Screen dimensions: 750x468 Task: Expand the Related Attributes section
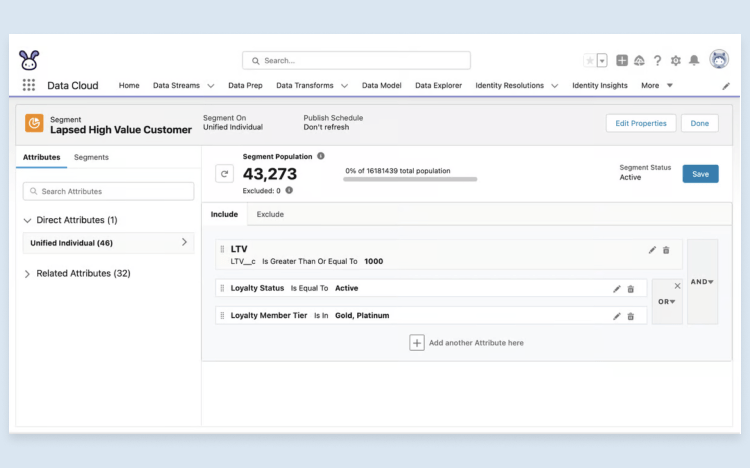pos(27,274)
